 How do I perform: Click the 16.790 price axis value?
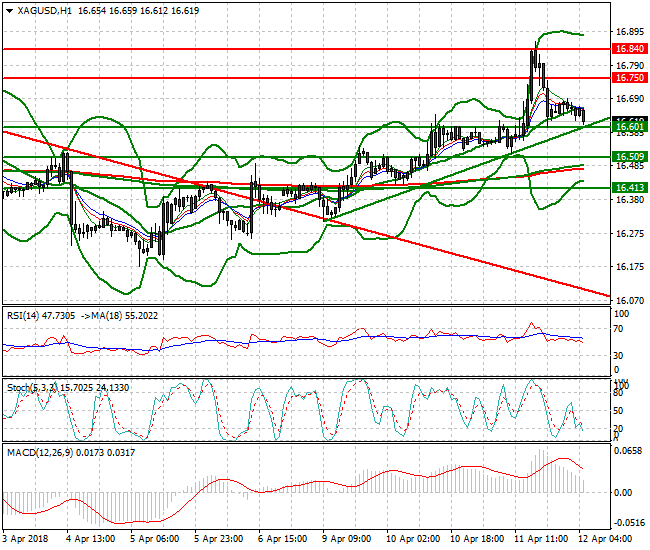pyautogui.click(x=630, y=65)
